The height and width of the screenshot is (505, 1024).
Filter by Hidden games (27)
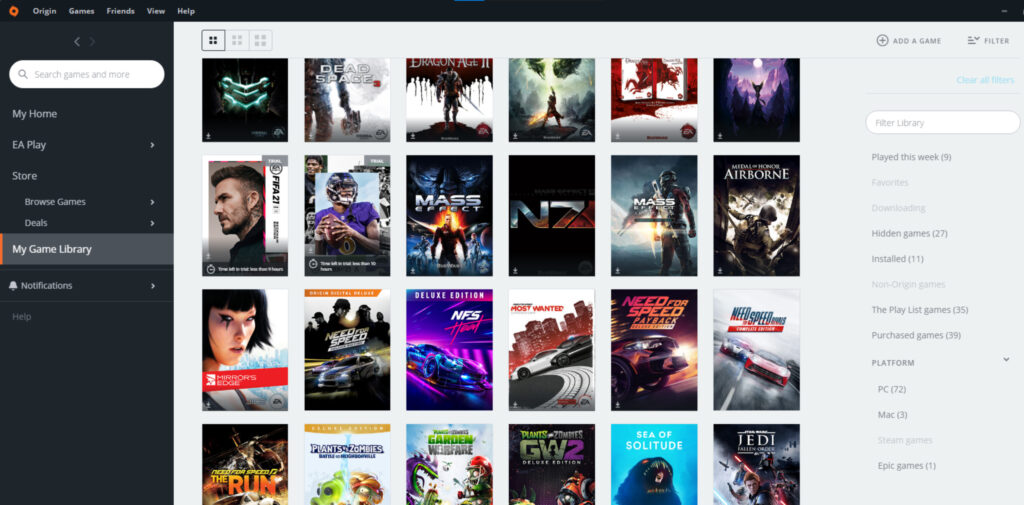pos(909,233)
